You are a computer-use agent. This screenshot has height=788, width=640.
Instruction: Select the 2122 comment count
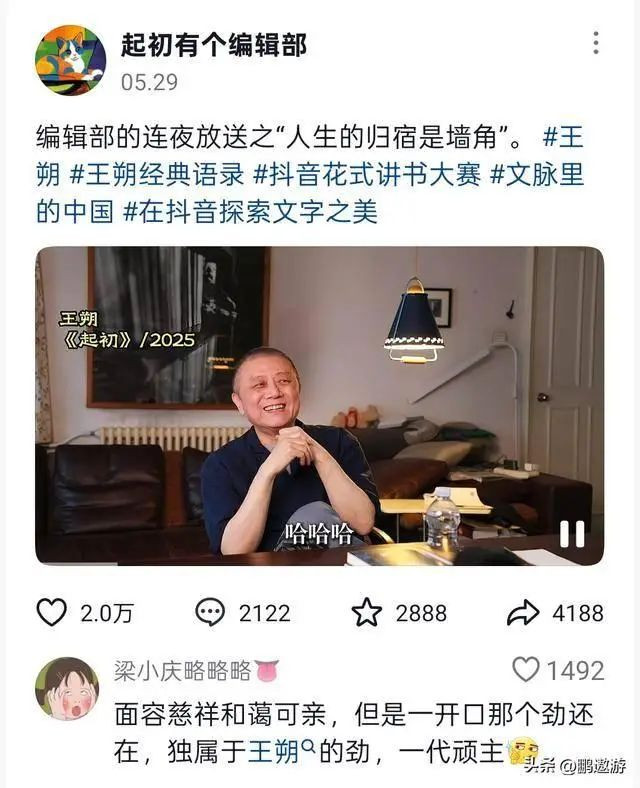click(x=265, y=613)
